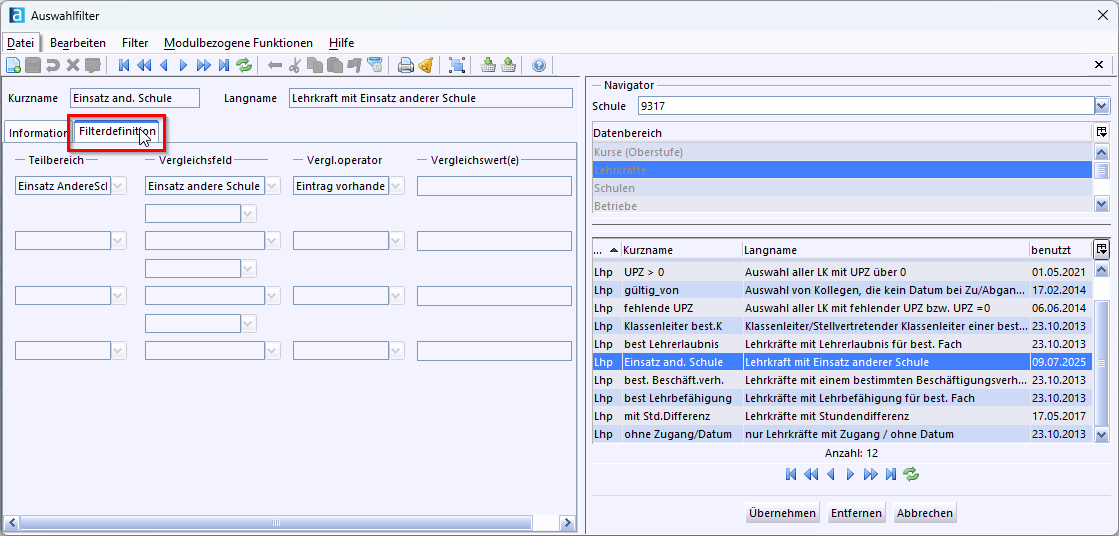Expand the Schule 9317 dropdown
The width and height of the screenshot is (1119, 536).
point(1102,106)
